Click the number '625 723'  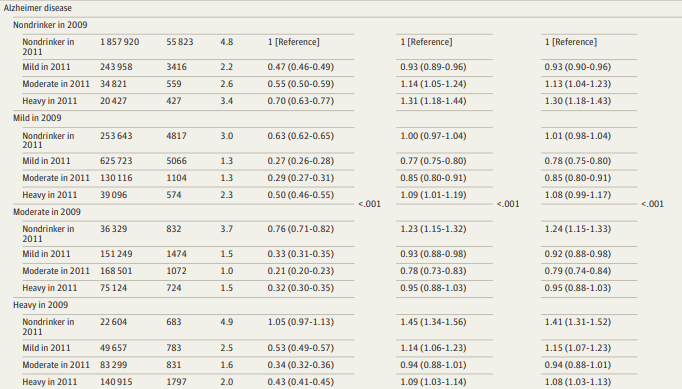(116, 161)
